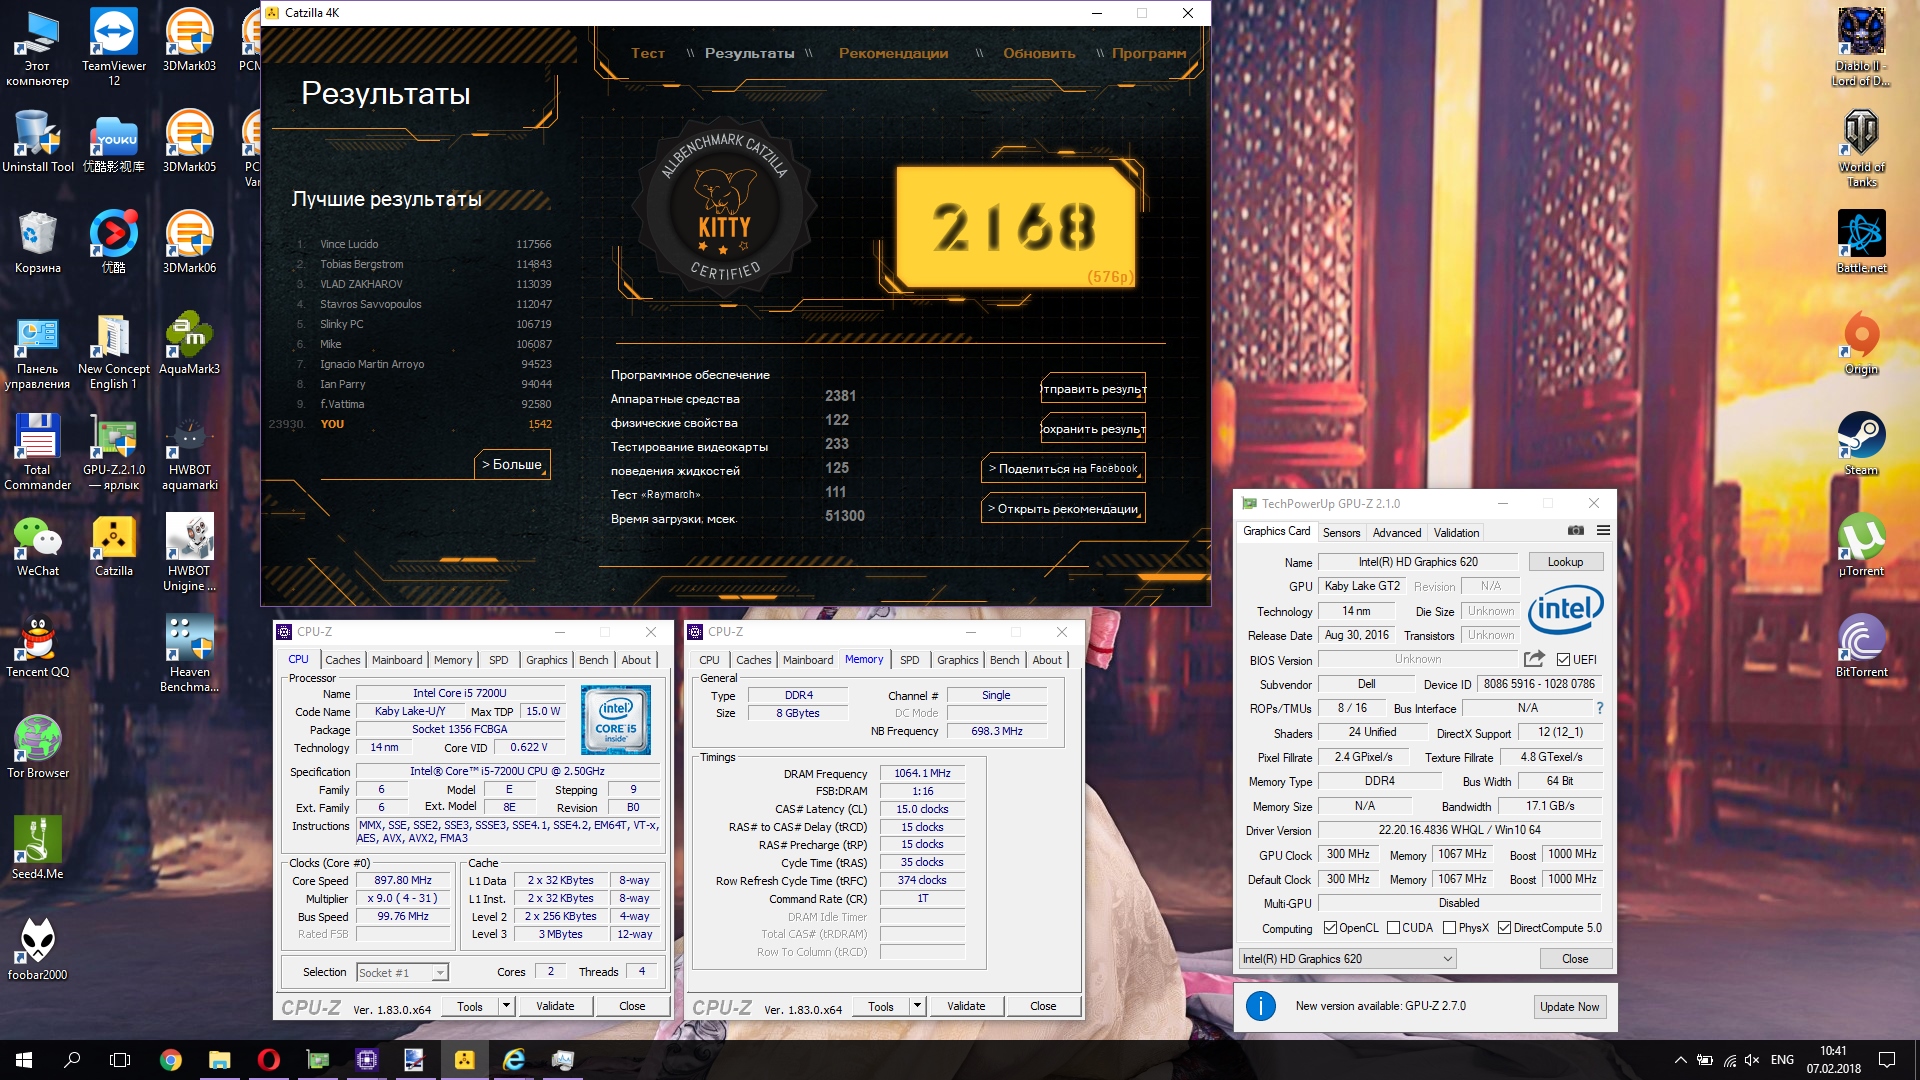Click GPU-Z Name field Intel HD Graphics 620
Image resolution: width=1920 pixels, height=1080 pixels.
(x=1417, y=562)
